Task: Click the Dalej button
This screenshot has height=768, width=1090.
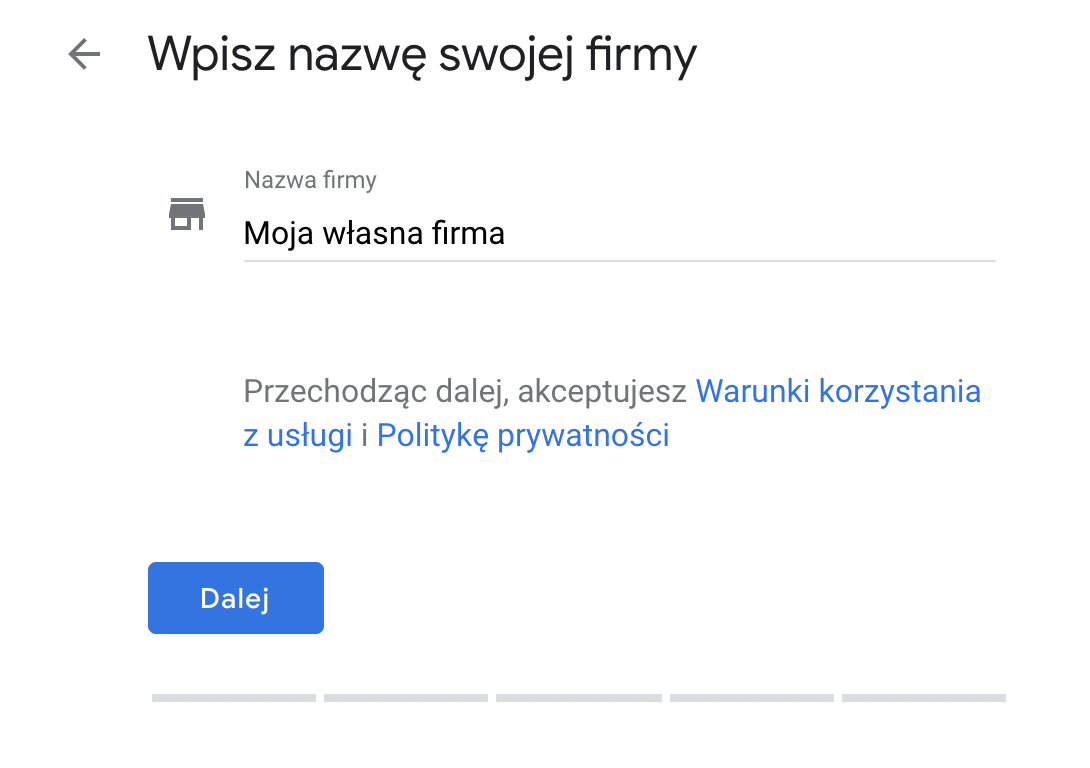Action: click(x=235, y=597)
